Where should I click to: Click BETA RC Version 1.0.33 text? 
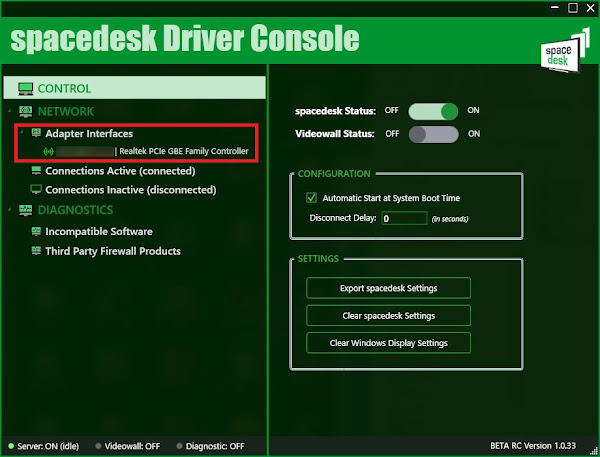click(x=533, y=446)
